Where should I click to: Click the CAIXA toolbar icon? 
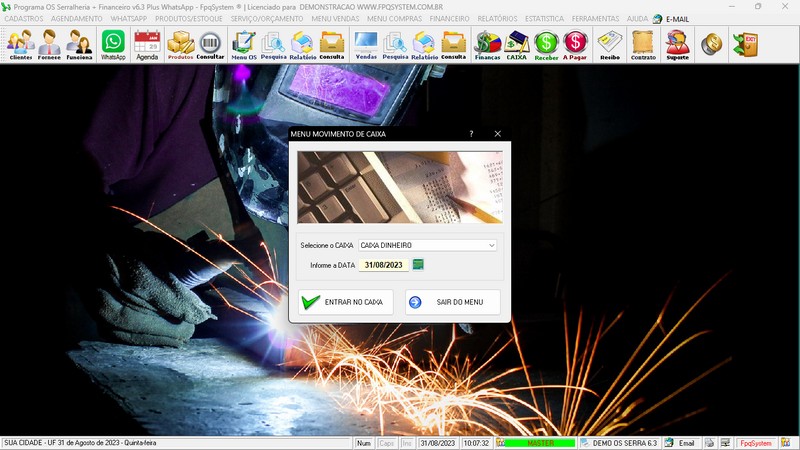(517, 44)
